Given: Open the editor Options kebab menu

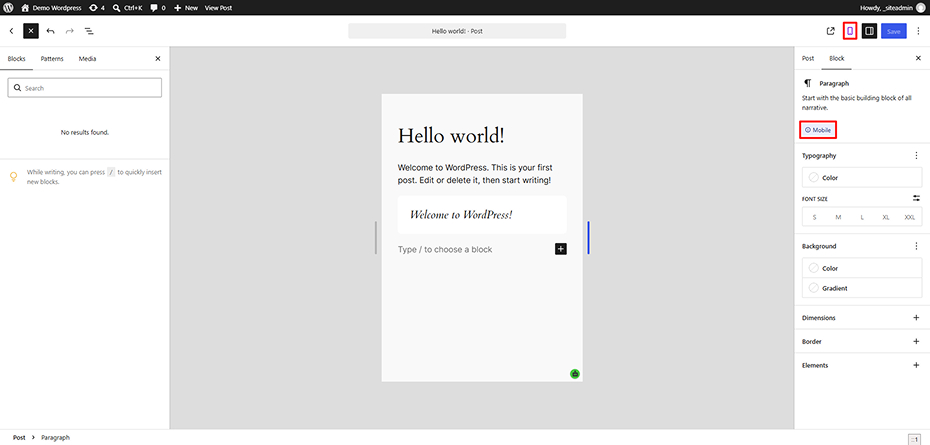Looking at the screenshot, I should pyautogui.click(x=918, y=31).
